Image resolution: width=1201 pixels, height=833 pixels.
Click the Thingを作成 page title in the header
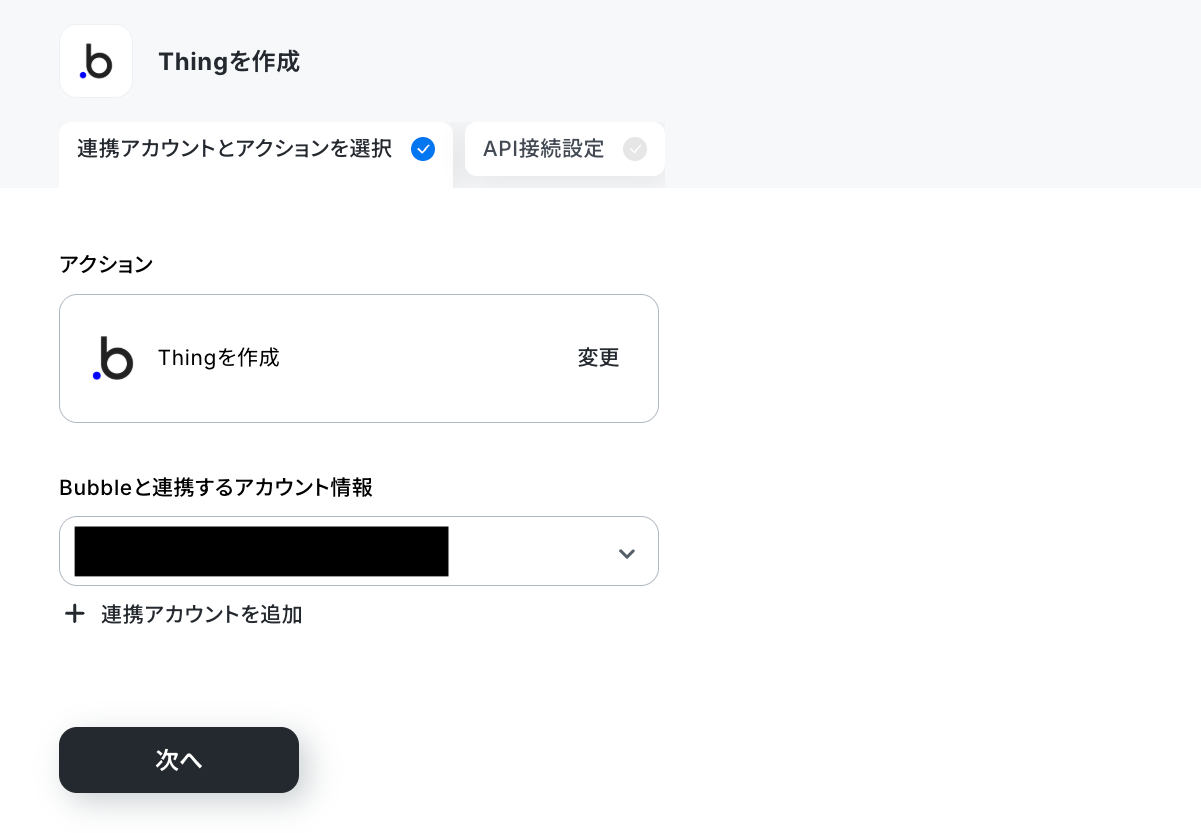229,62
